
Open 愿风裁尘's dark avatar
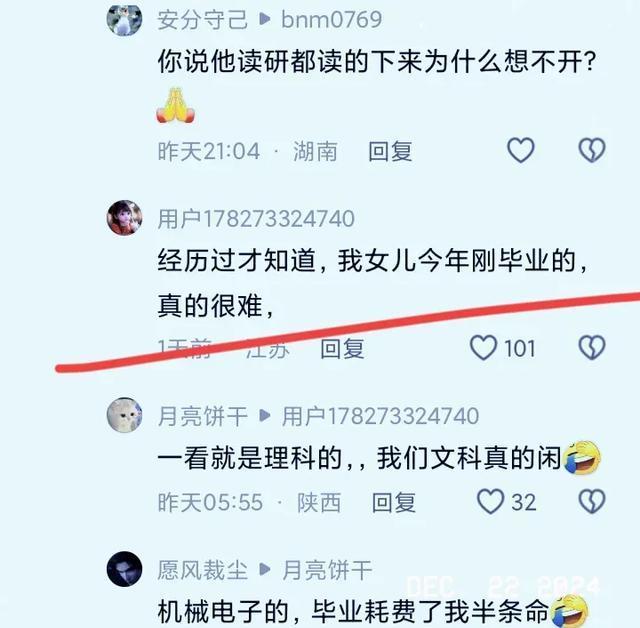point(124,569)
